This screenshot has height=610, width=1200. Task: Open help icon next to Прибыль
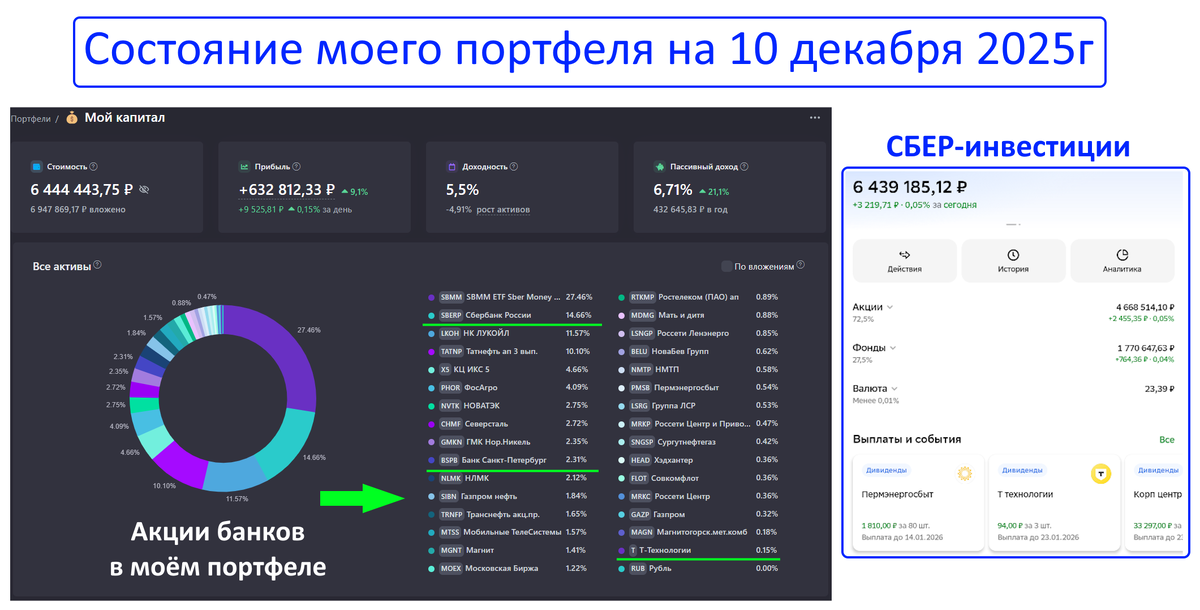click(x=296, y=167)
